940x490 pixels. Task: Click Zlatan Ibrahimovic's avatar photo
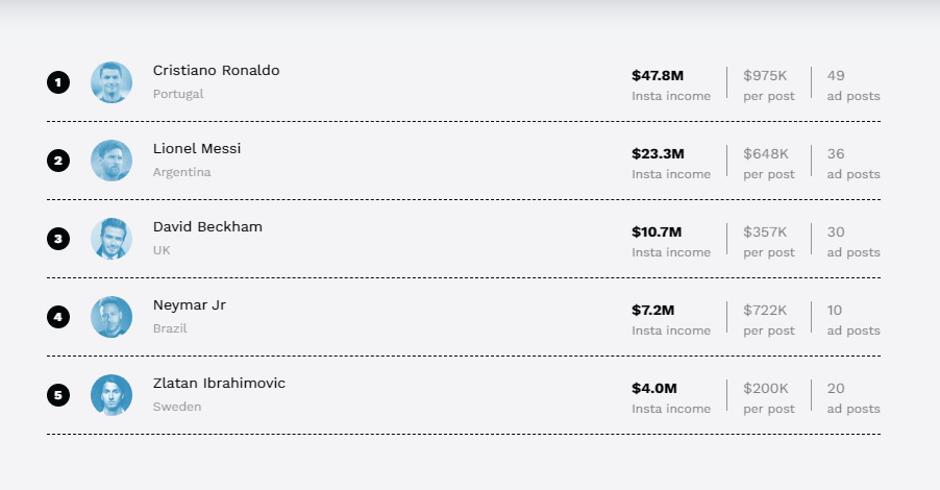111,394
